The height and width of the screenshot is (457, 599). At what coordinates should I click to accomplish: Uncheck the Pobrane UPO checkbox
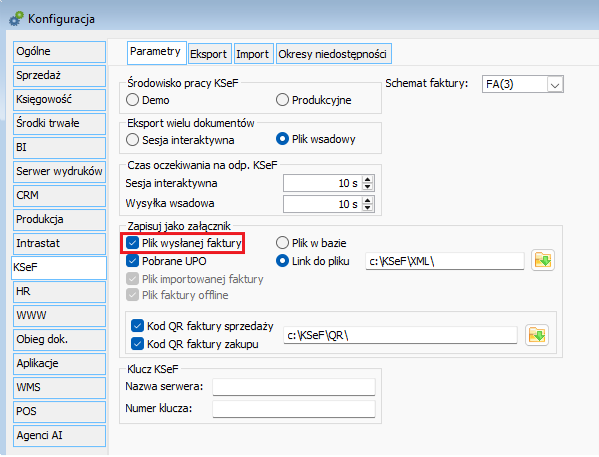click(132, 261)
